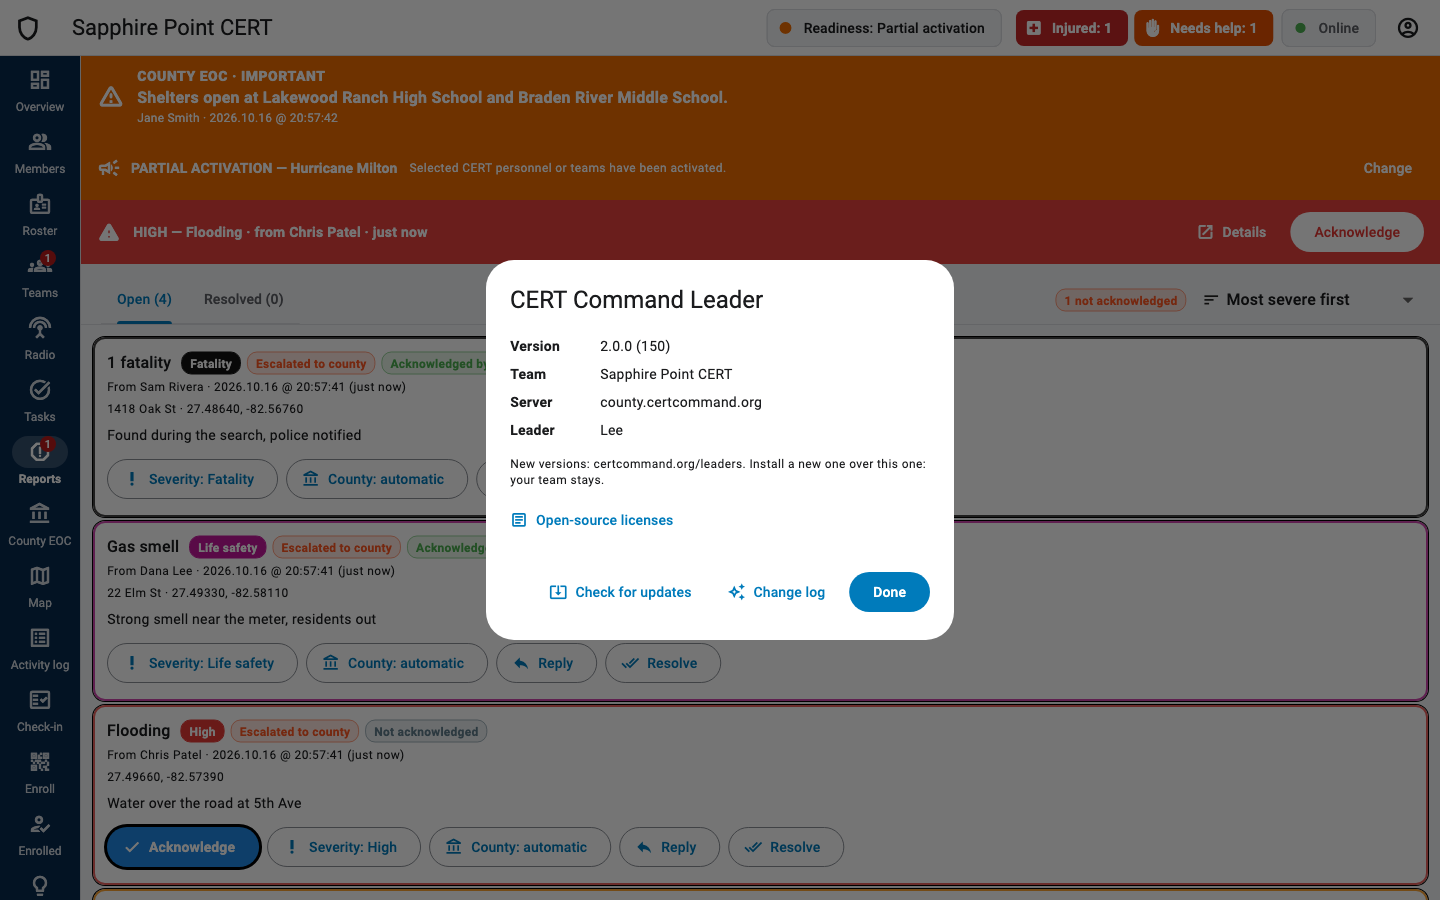The width and height of the screenshot is (1440, 900).
Task: Click the account profile icon
Action: click(x=1408, y=28)
